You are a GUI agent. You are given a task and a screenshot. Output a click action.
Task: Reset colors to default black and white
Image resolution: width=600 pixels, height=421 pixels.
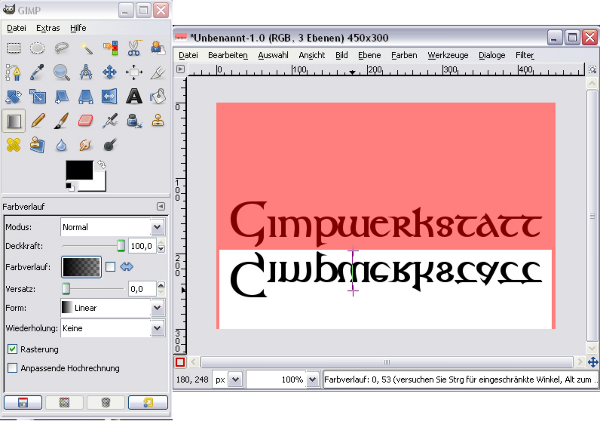coord(70,187)
